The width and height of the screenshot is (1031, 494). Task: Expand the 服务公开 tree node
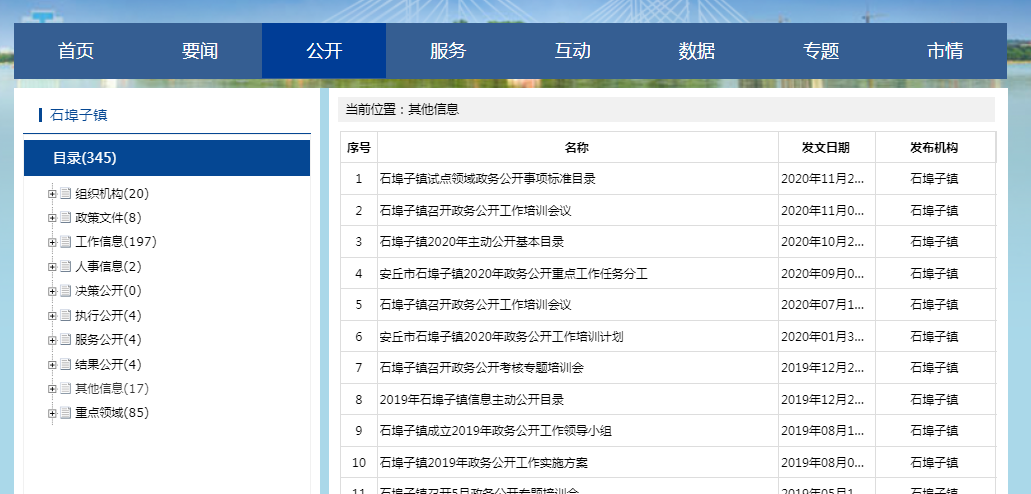pos(52,340)
